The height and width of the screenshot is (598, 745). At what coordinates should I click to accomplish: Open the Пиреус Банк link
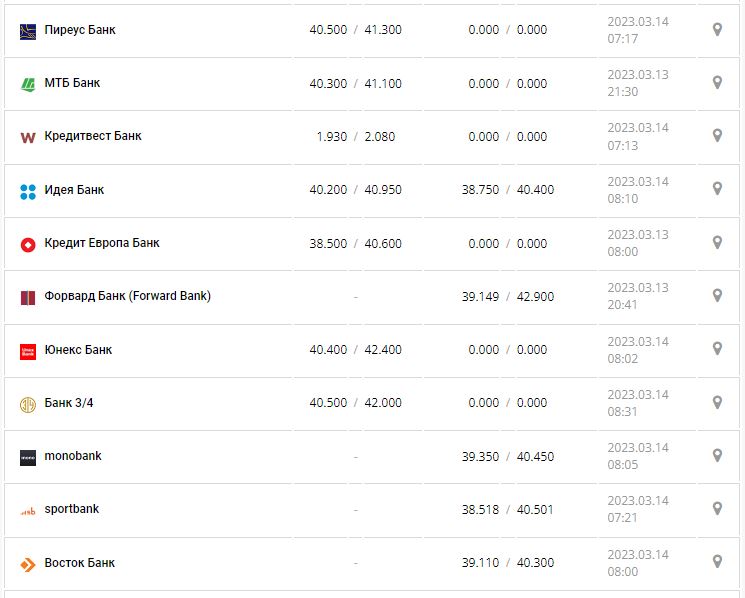tap(80, 30)
